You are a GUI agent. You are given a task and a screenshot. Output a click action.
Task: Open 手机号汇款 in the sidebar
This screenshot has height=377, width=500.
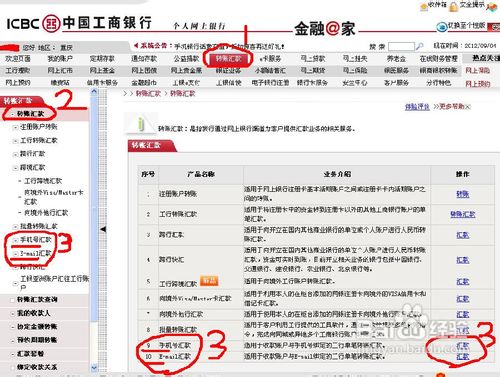click(36, 240)
